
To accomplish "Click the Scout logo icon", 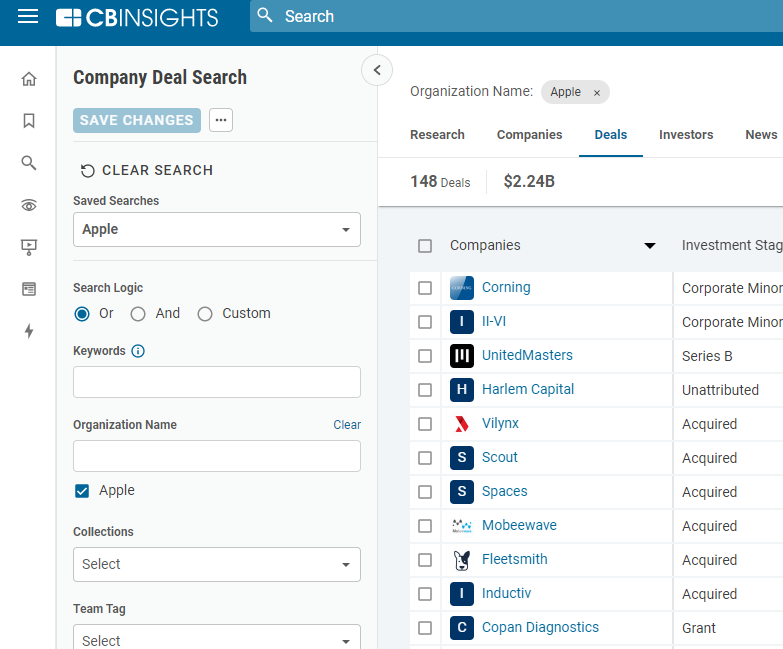I will [x=462, y=458].
